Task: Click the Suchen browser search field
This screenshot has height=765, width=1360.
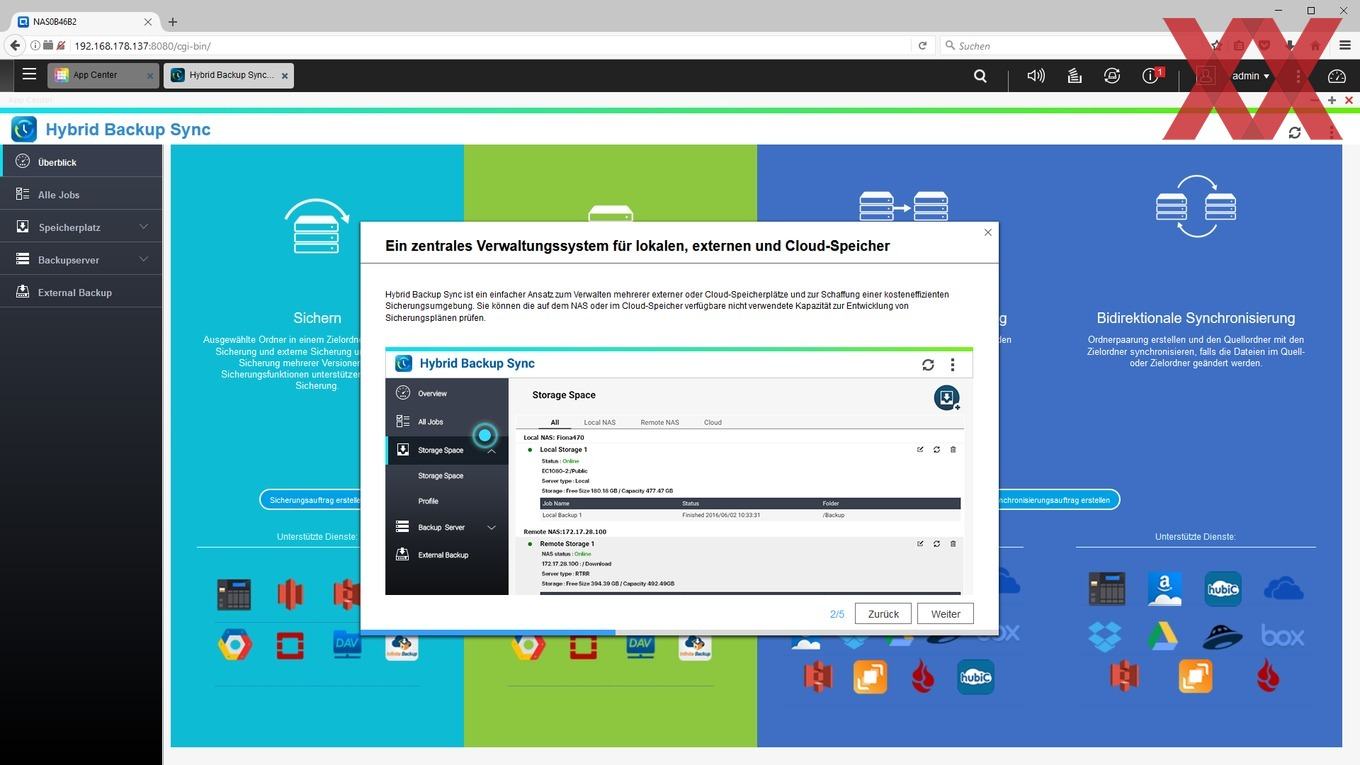Action: tap(1070, 45)
